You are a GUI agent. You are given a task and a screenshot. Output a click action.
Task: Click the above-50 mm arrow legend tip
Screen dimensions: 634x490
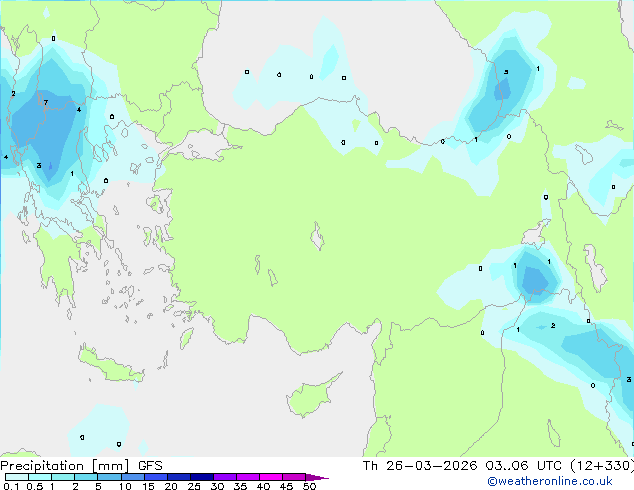click(317, 477)
